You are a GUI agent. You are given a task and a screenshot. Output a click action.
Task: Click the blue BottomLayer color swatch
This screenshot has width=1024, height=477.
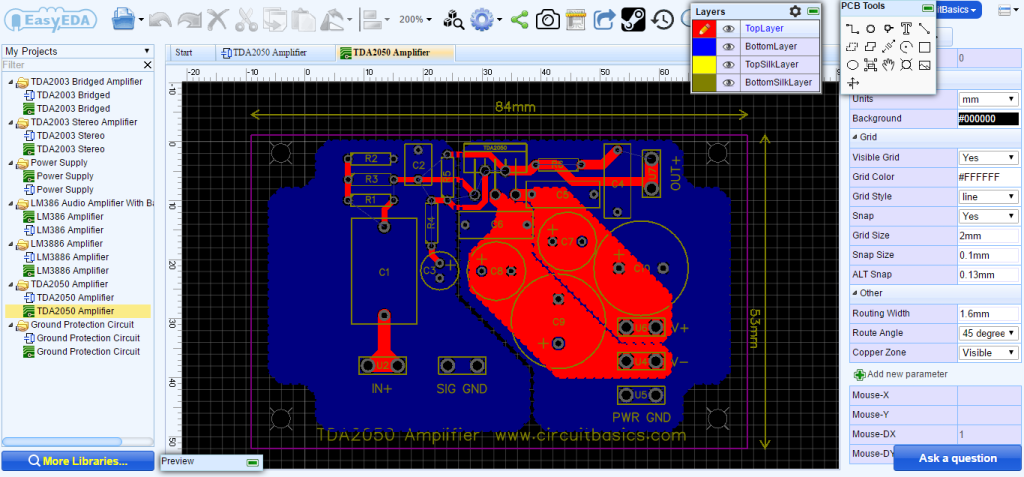click(704, 47)
